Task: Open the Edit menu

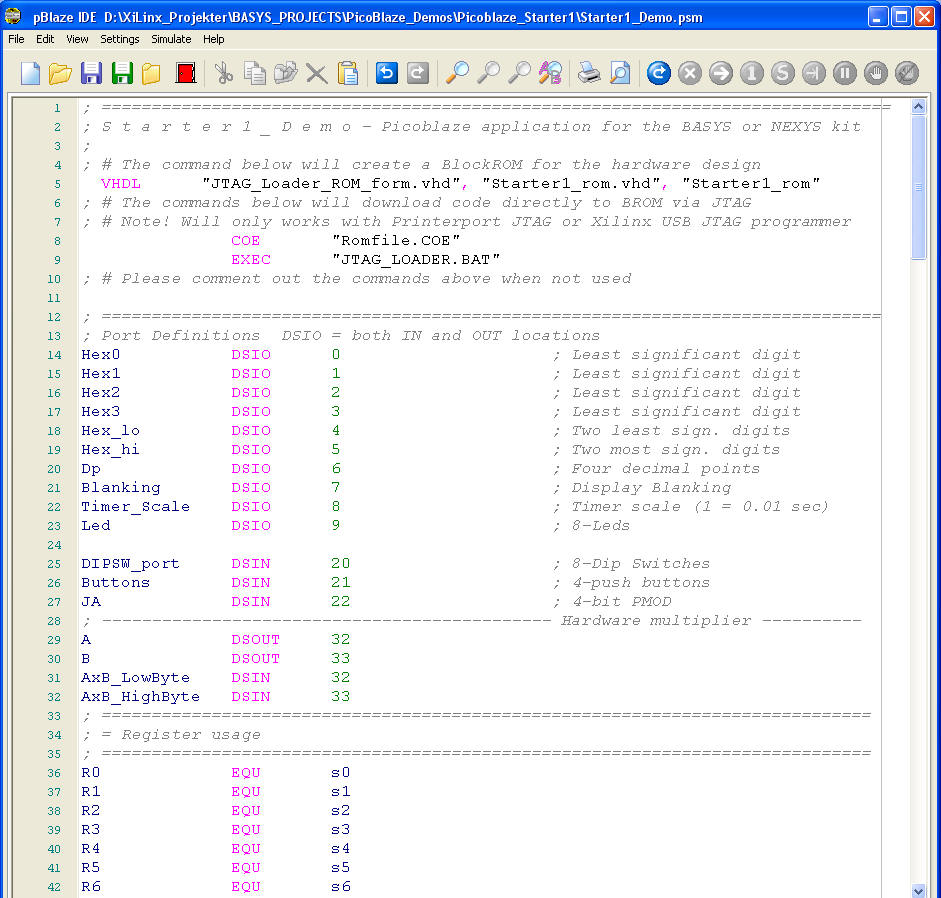Action: coord(45,39)
